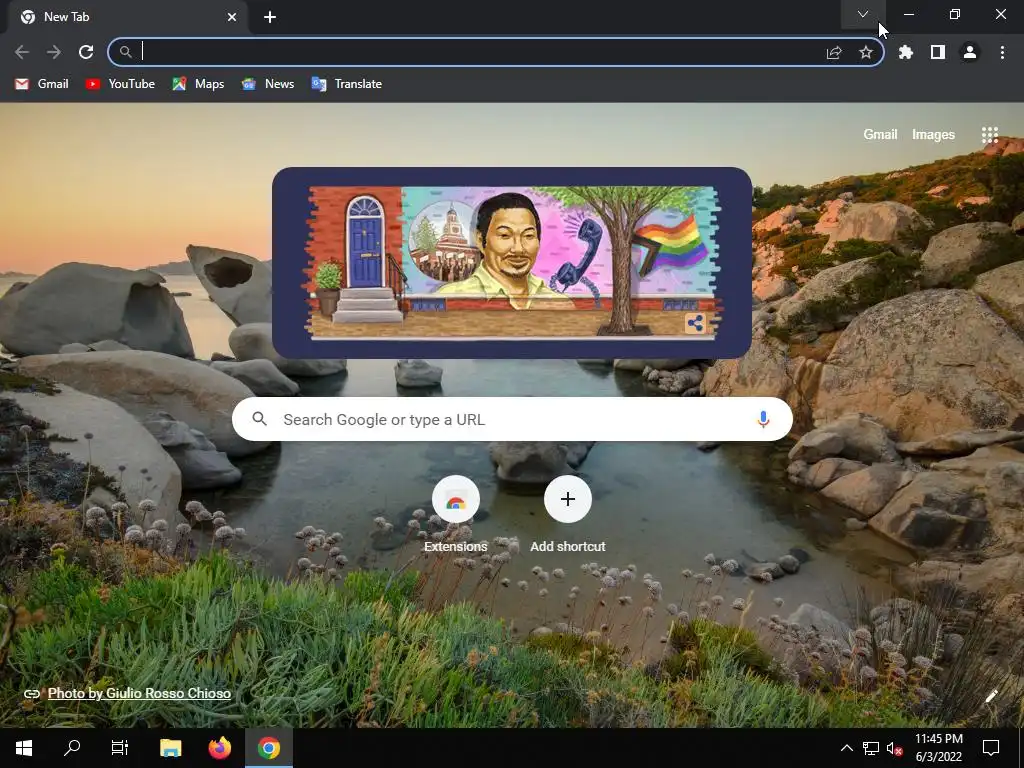Screen dimensions: 1024x768
Task: Share the doodle via share icon
Action: coord(696,323)
